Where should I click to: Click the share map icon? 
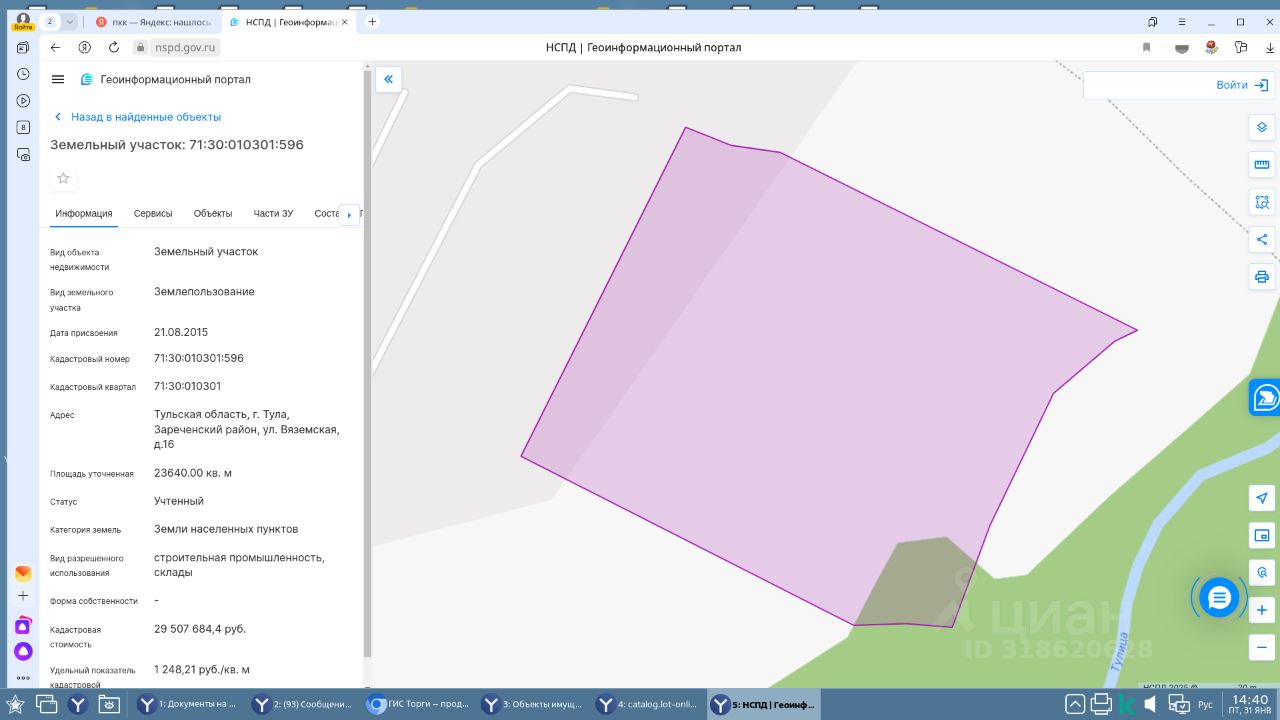(x=1262, y=240)
